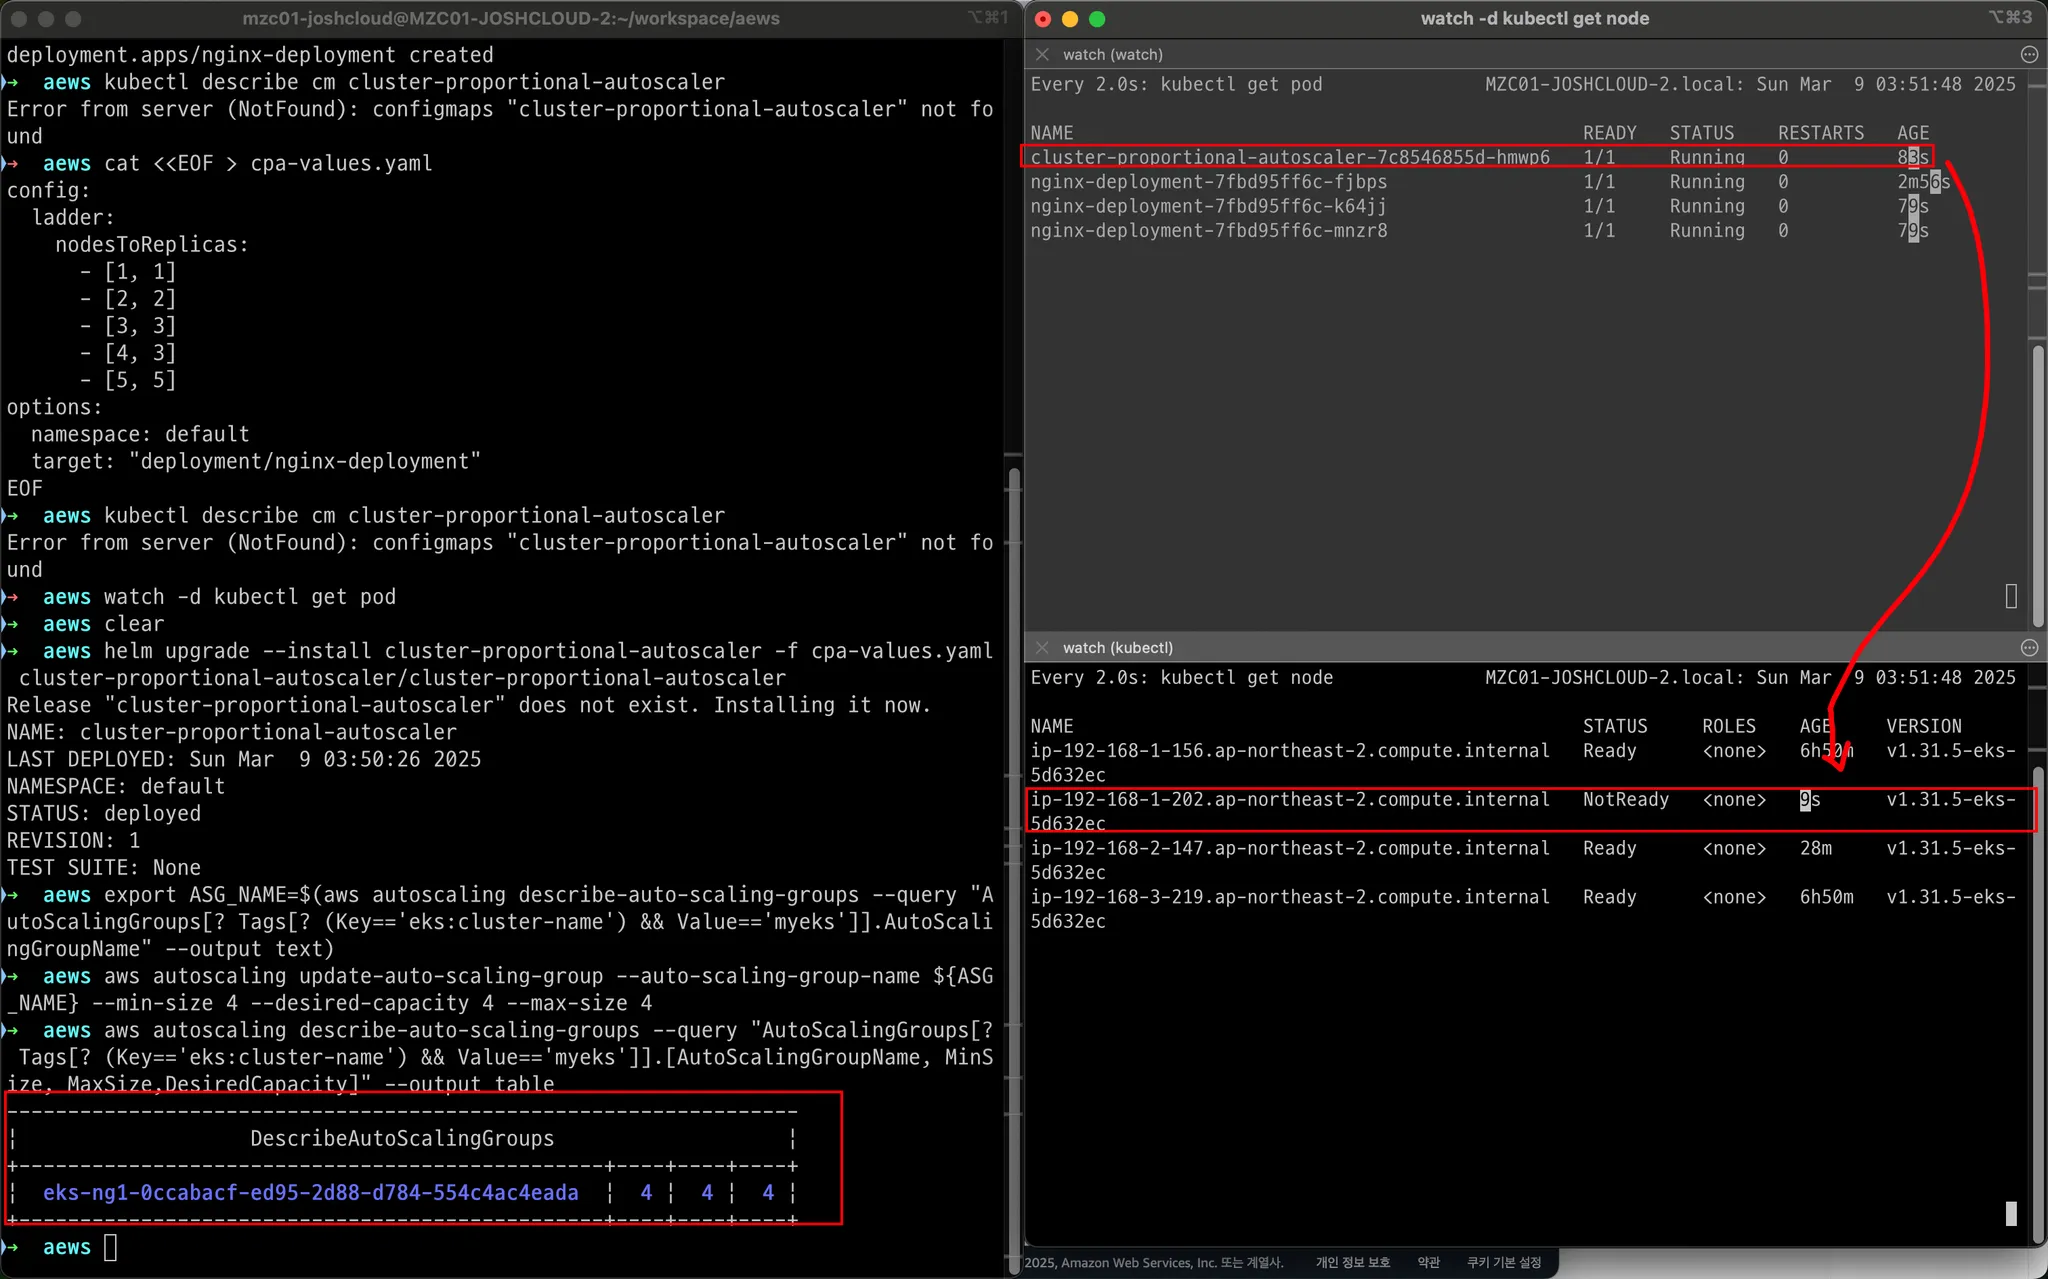Focus the 'watch (kubectl)' pane title

(1117, 647)
